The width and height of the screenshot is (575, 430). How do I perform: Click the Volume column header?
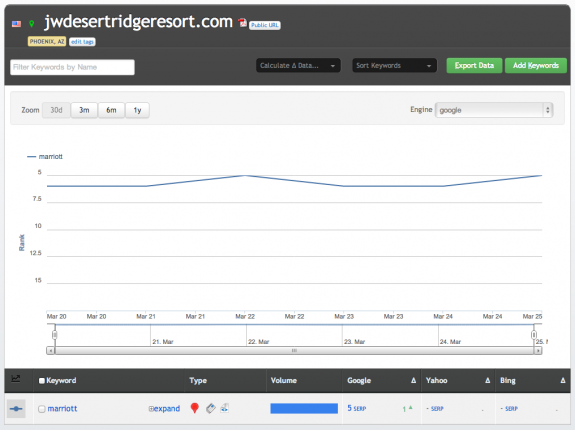tap(283, 381)
